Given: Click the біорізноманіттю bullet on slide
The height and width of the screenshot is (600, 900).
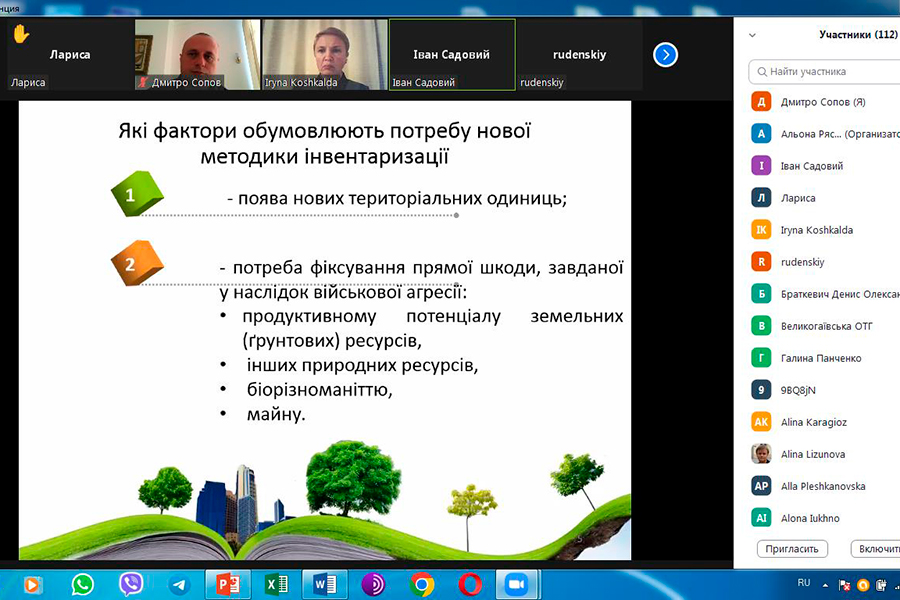Looking at the screenshot, I should [320, 390].
